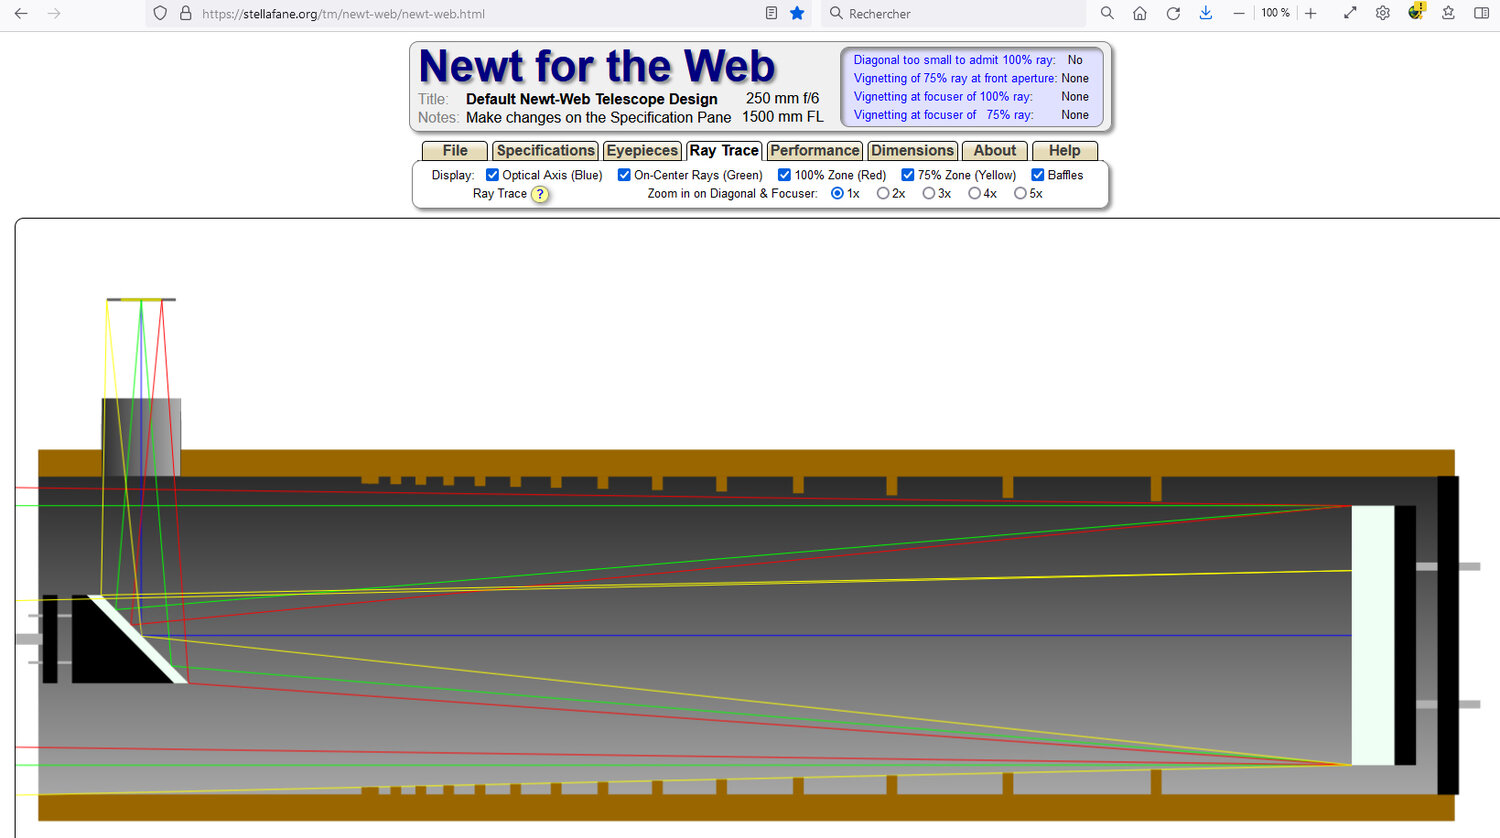The height and width of the screenshot is (838, 1500).
Task: Open the About tab
Action: pos(995,151)
